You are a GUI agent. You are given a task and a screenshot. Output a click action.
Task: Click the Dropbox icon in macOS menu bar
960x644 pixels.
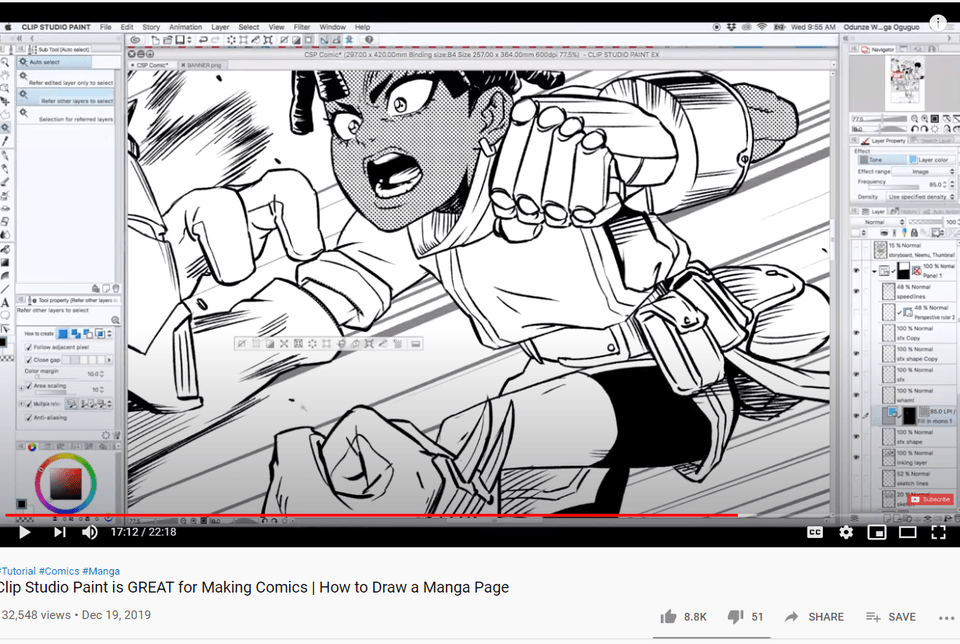732,27
